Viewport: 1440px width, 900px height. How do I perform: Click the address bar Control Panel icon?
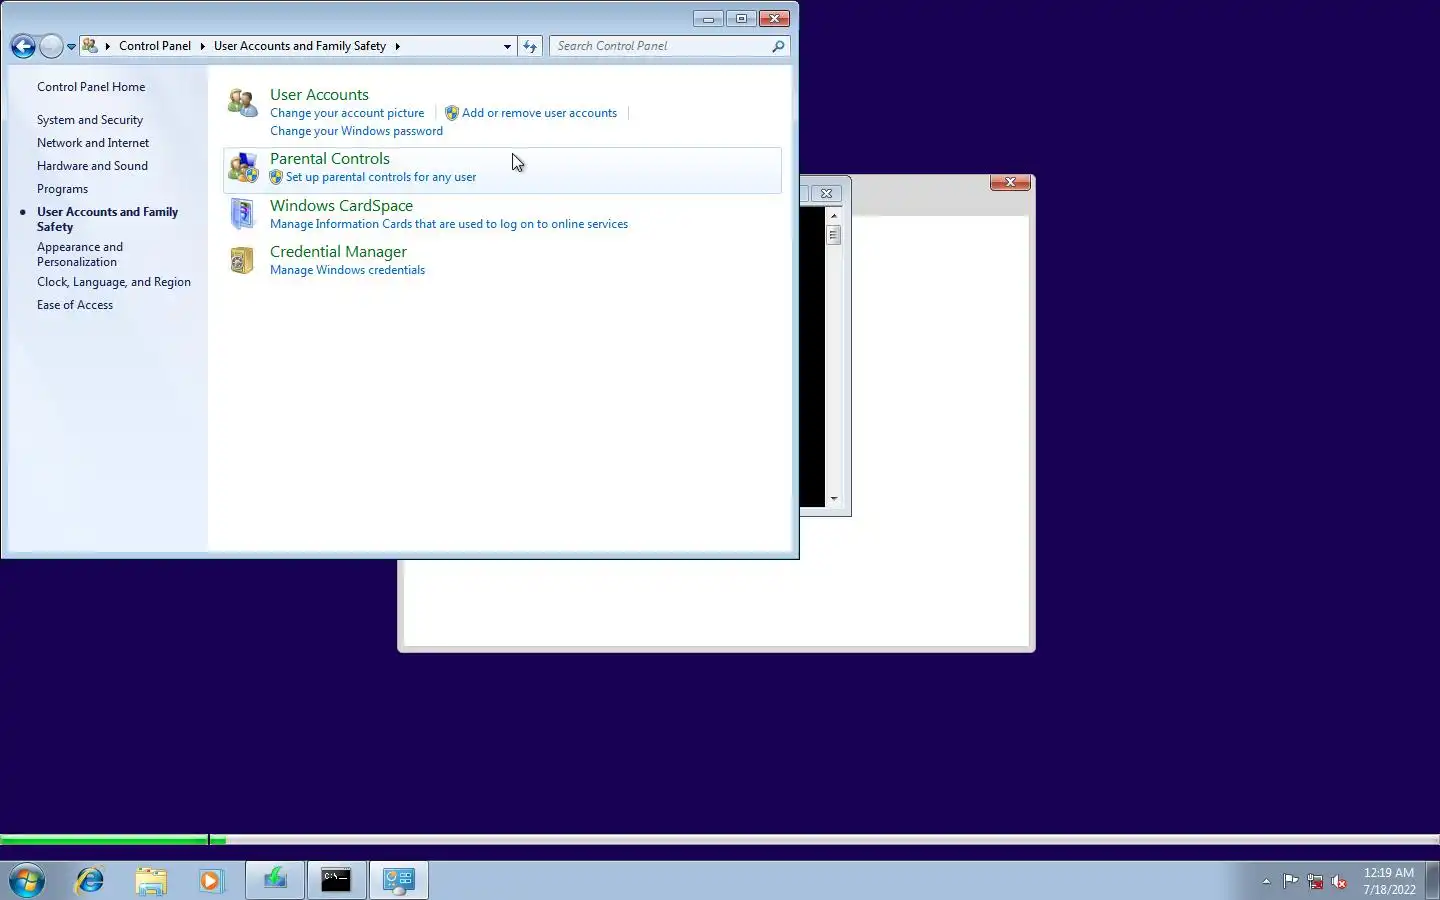(x=90, y=46)
